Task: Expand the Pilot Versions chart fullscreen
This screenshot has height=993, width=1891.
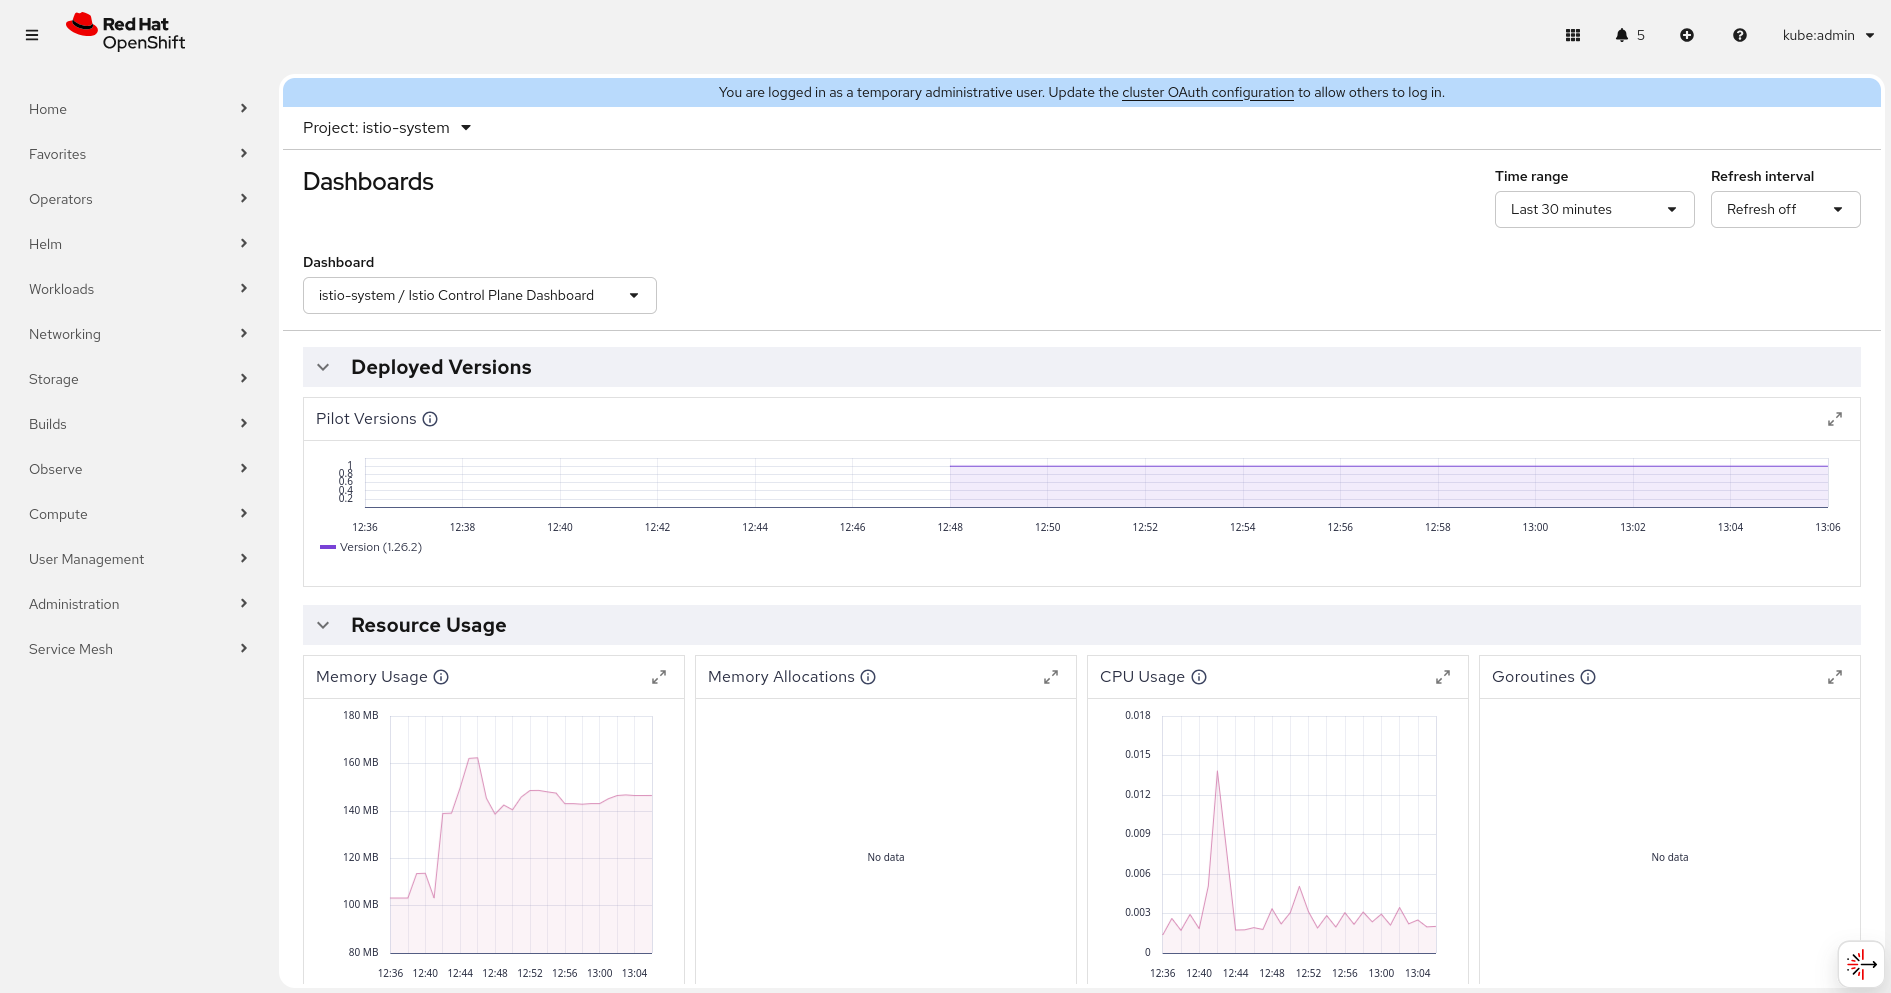Action: 1835,419
